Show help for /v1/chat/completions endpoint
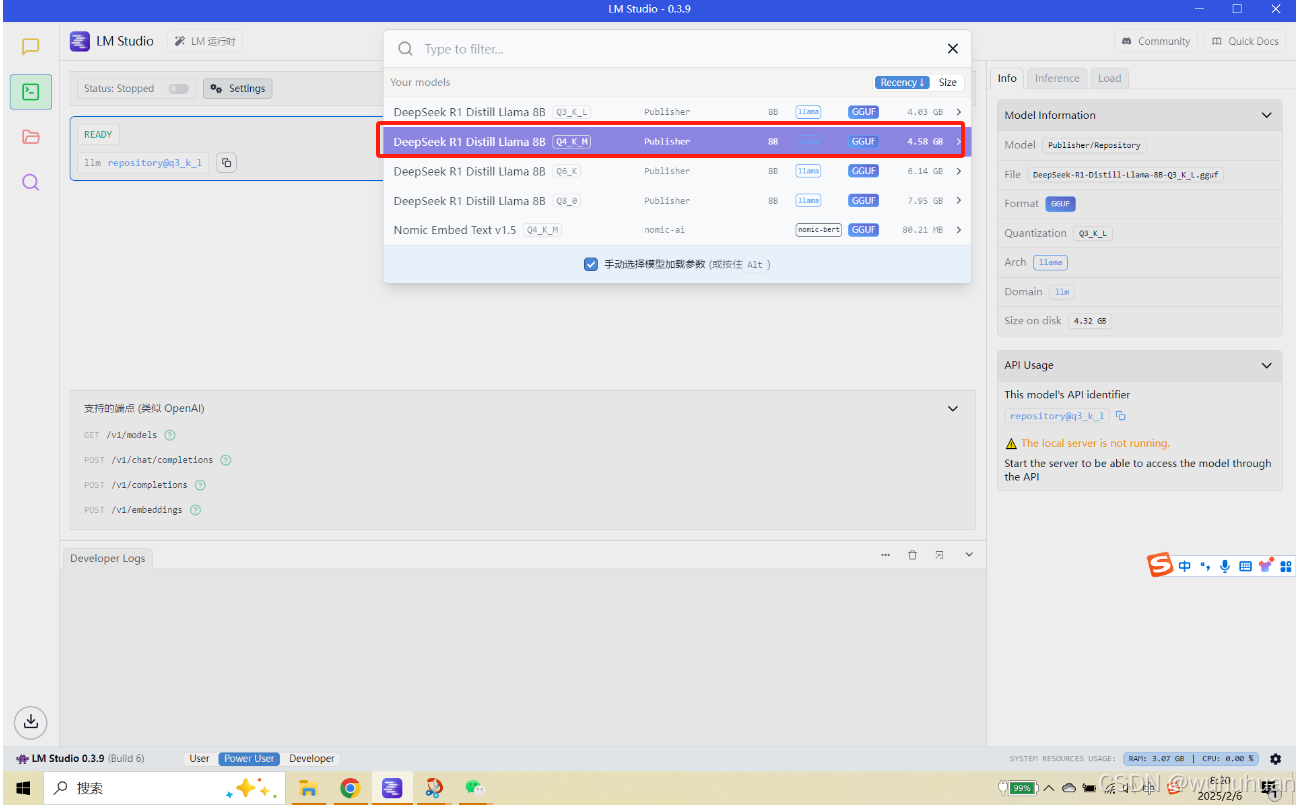The image size is (1299, 805). coord(225,460)
